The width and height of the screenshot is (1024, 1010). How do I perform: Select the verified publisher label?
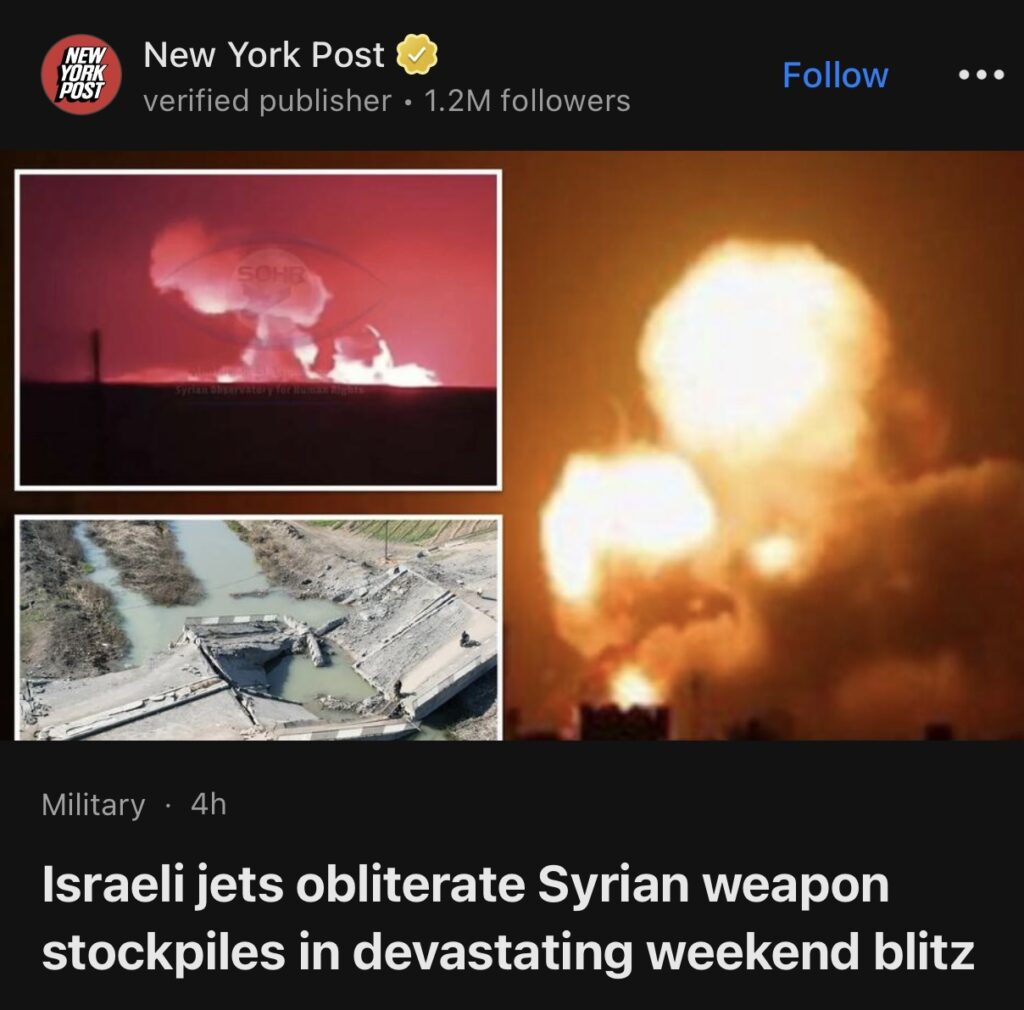(x=267, y=101)
